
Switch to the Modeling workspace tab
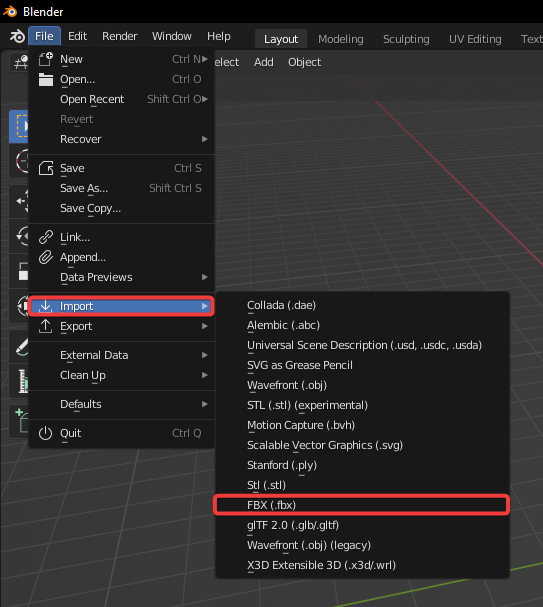(341, 39)
